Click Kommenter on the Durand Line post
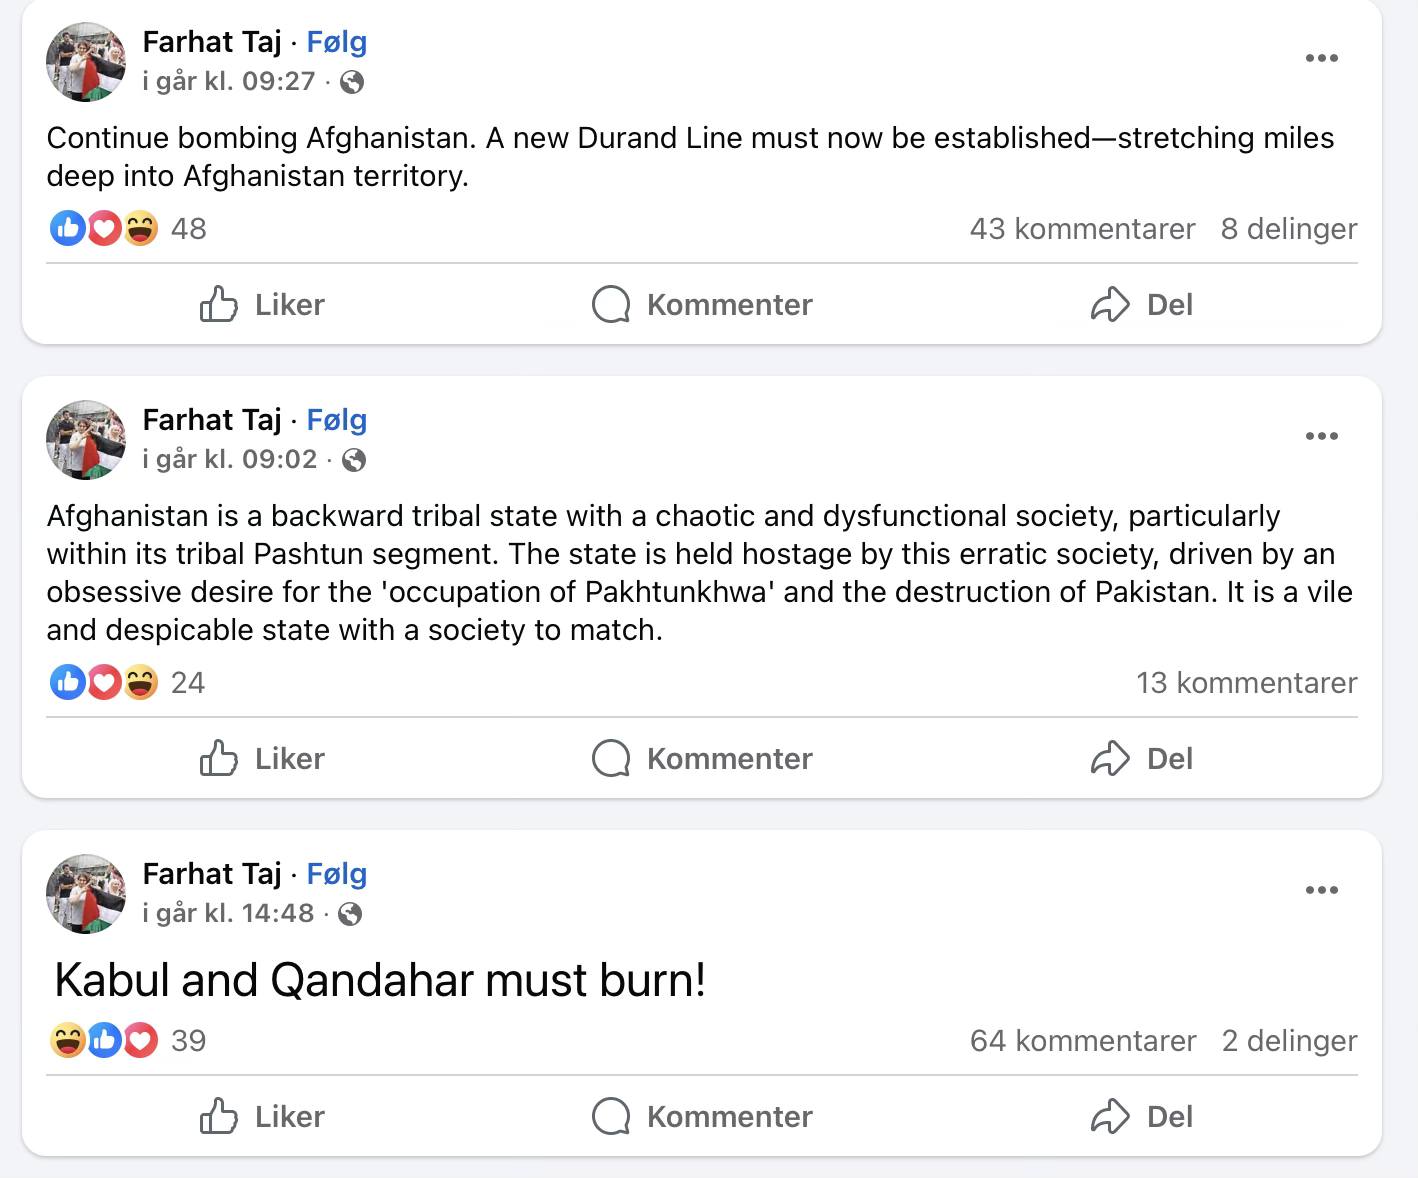Viewport: 1418px width, 1178px height. 702,304
